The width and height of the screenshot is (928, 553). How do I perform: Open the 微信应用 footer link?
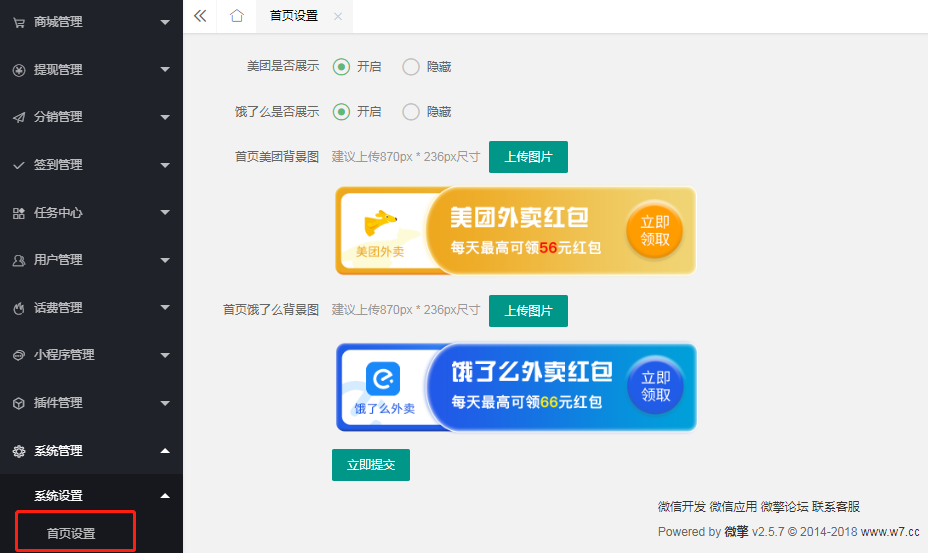(x=733, y=507)
